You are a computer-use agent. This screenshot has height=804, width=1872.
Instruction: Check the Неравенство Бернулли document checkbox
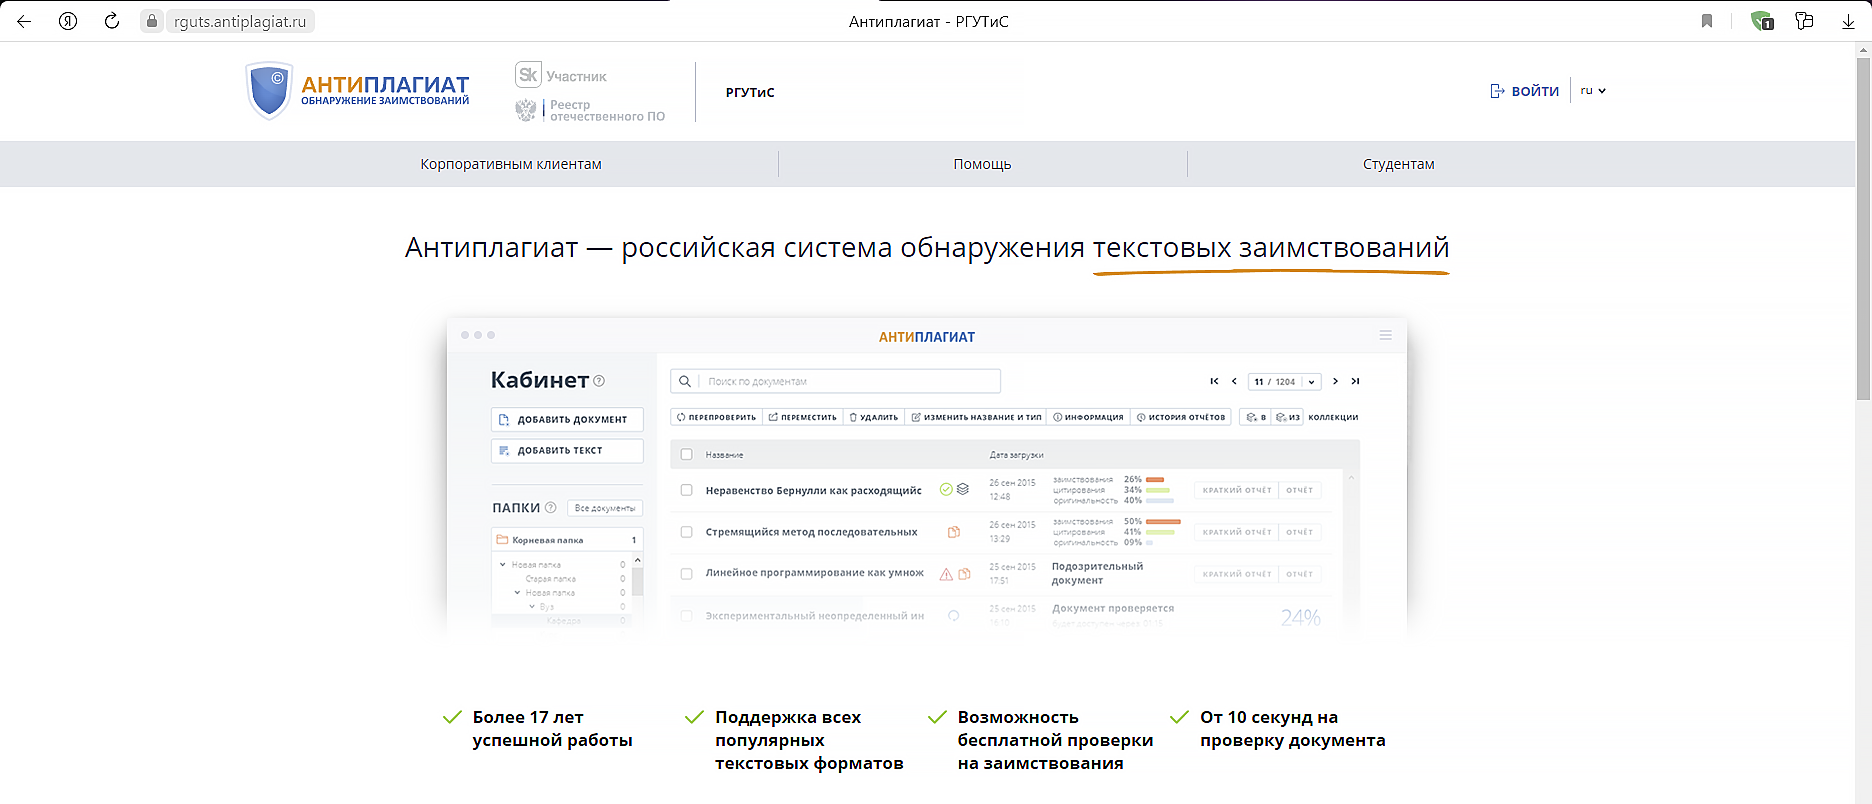point(686,490)
